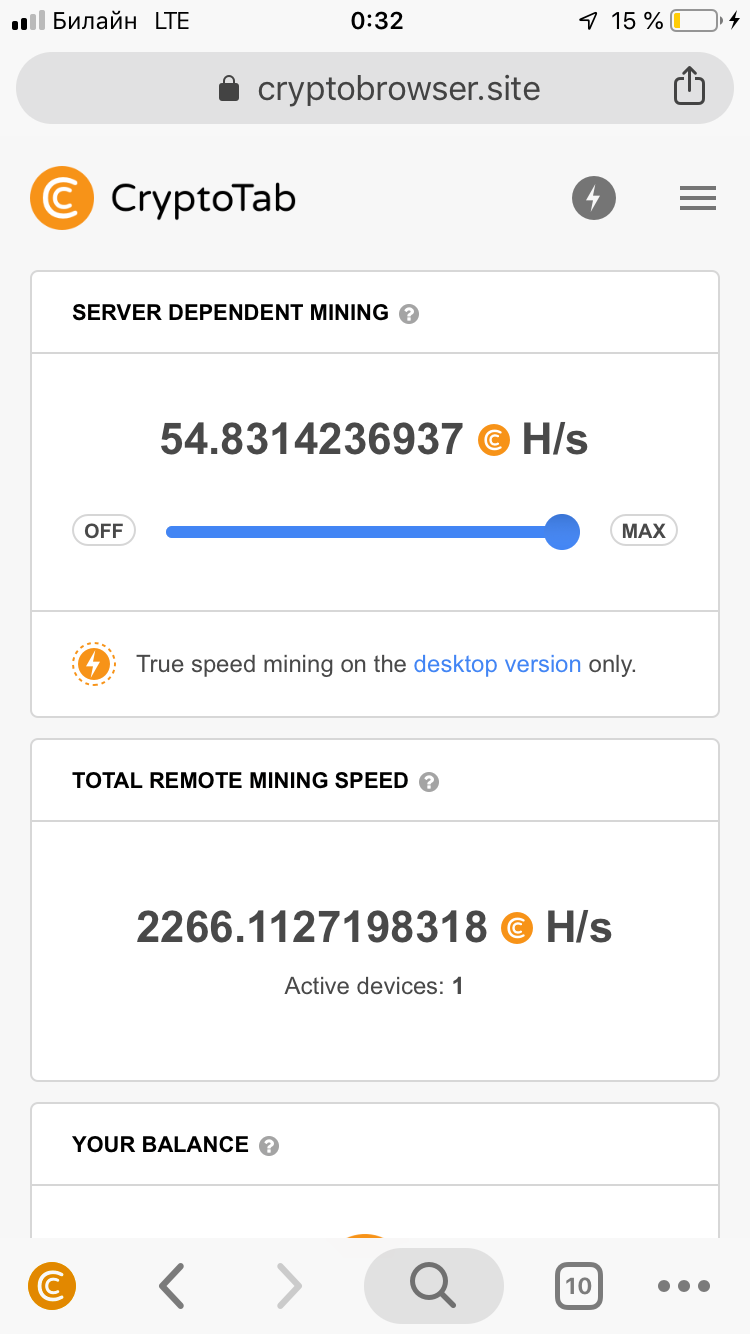Tap the orange true speed lightning icon
This screenshot has height=1334, width=750.
coord(94,664)
